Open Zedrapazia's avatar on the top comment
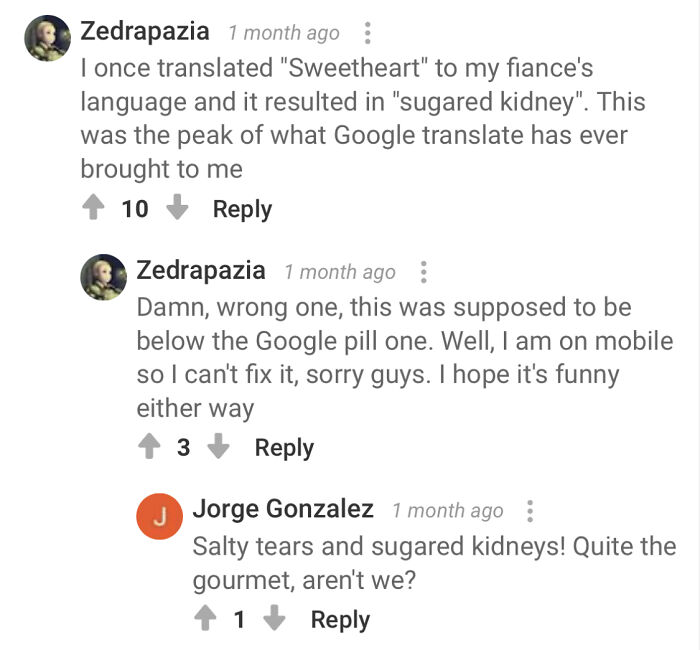Viewport: 700px width, 650px height. [x=47, y=38]
